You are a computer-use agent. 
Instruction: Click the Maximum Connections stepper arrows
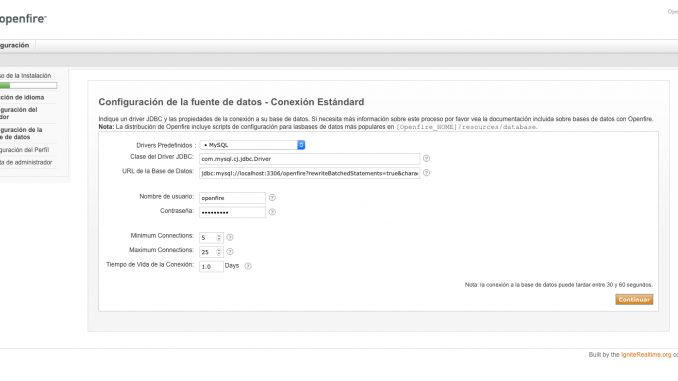coord(219,252)
